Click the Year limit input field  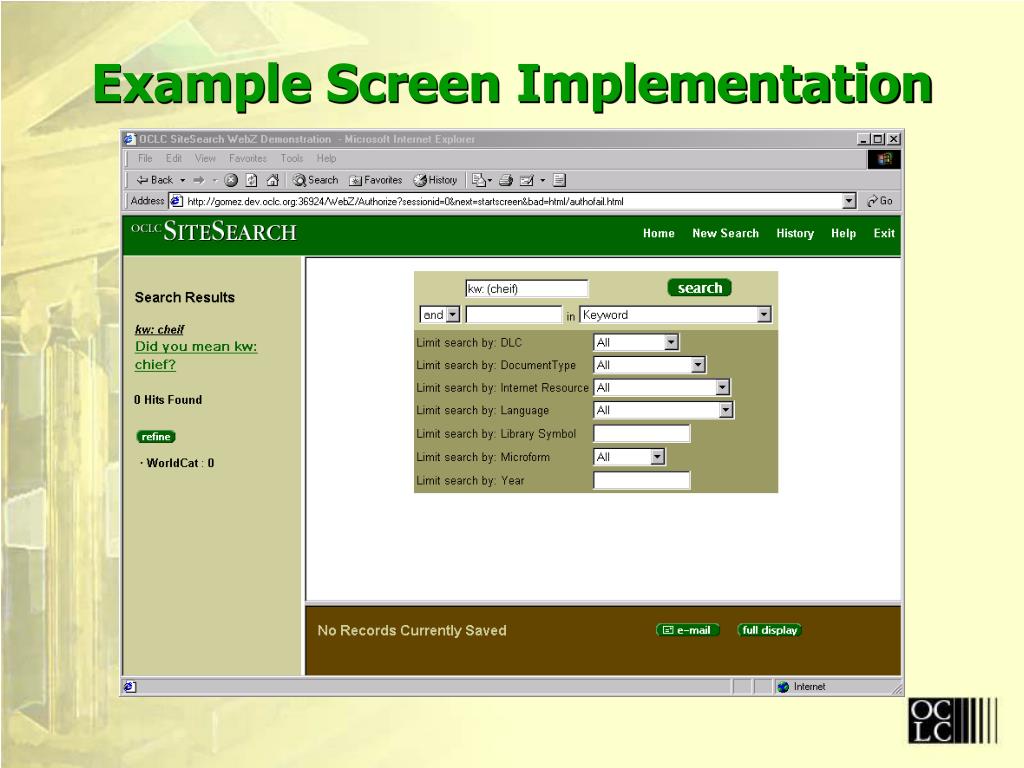pyautogui.click(x=641, y=481)
